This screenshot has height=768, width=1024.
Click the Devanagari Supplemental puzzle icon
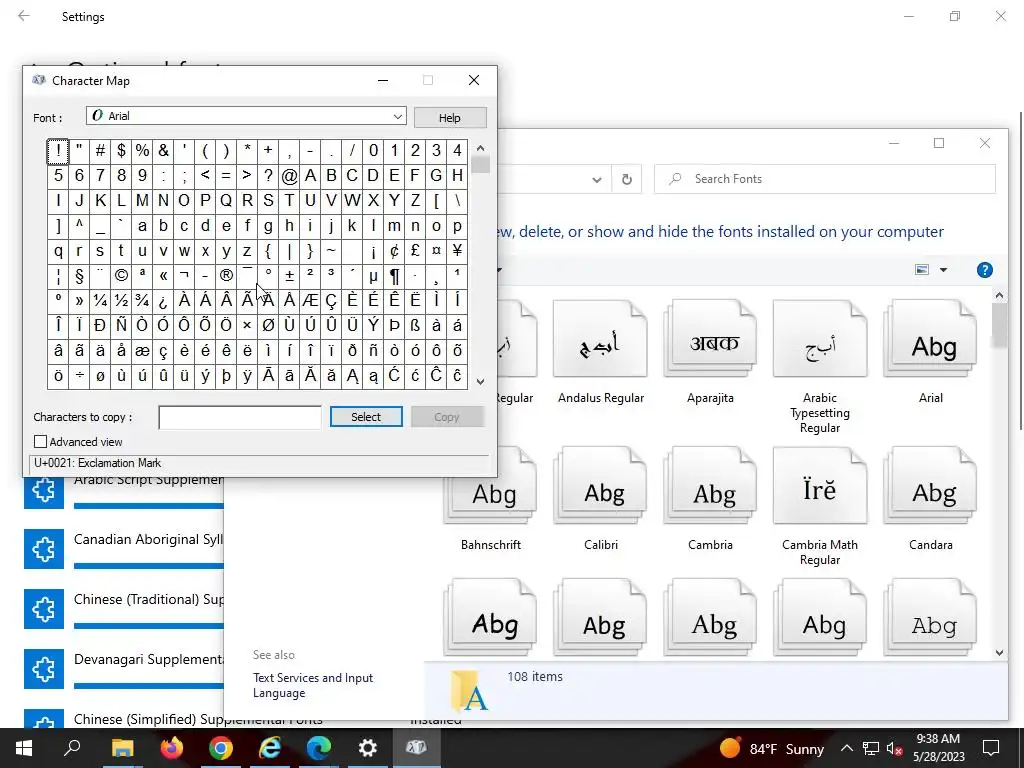[44, 669]
